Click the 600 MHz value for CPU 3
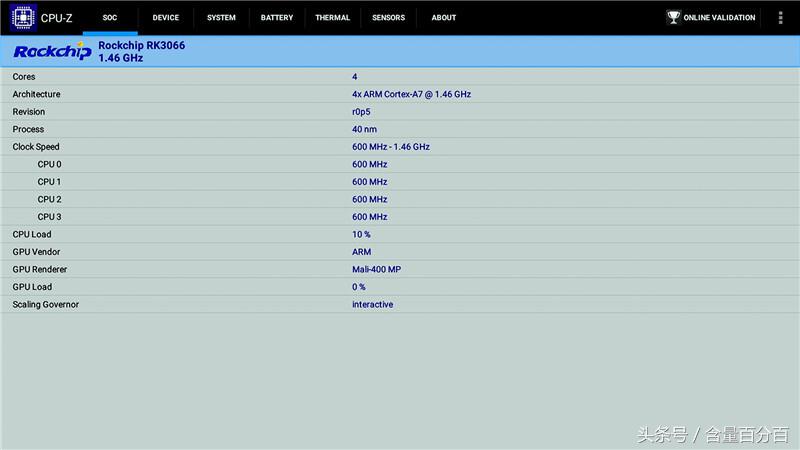The image size is (800, 450). 369,217
